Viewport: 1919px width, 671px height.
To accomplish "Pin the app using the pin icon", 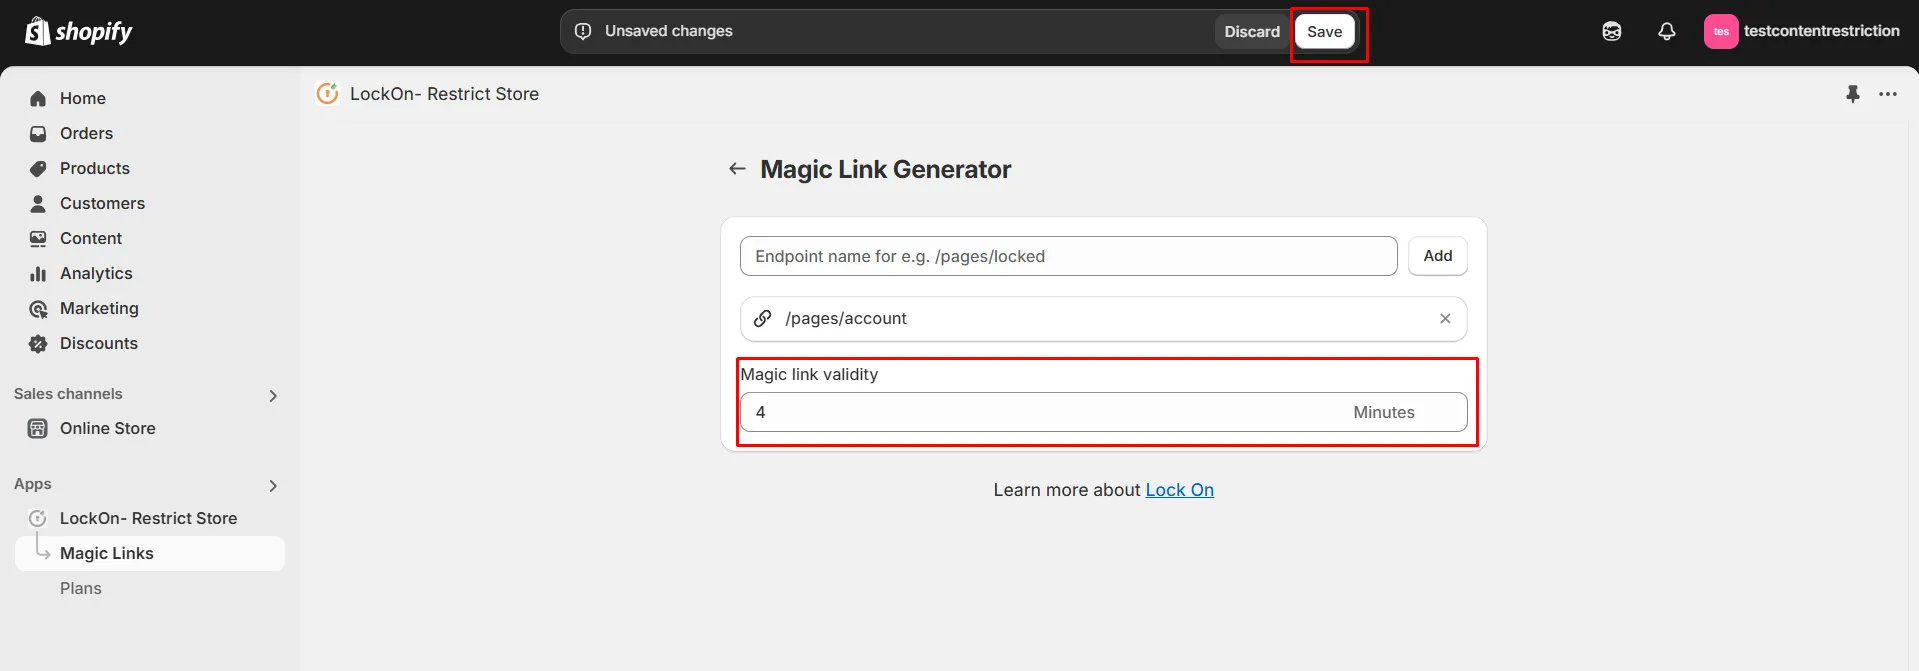I will pyautogui.click(x=1852, y=94).
